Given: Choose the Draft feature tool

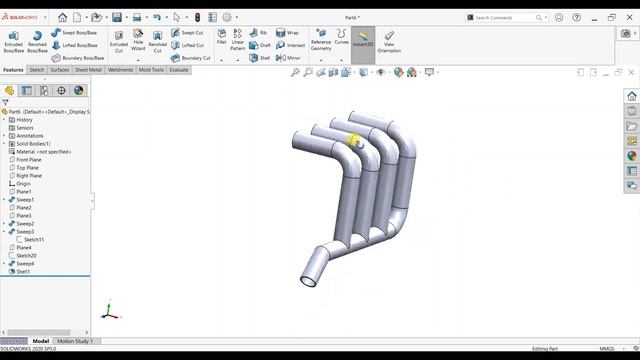Looking at the screenshot, I should (x=260, y=45).
